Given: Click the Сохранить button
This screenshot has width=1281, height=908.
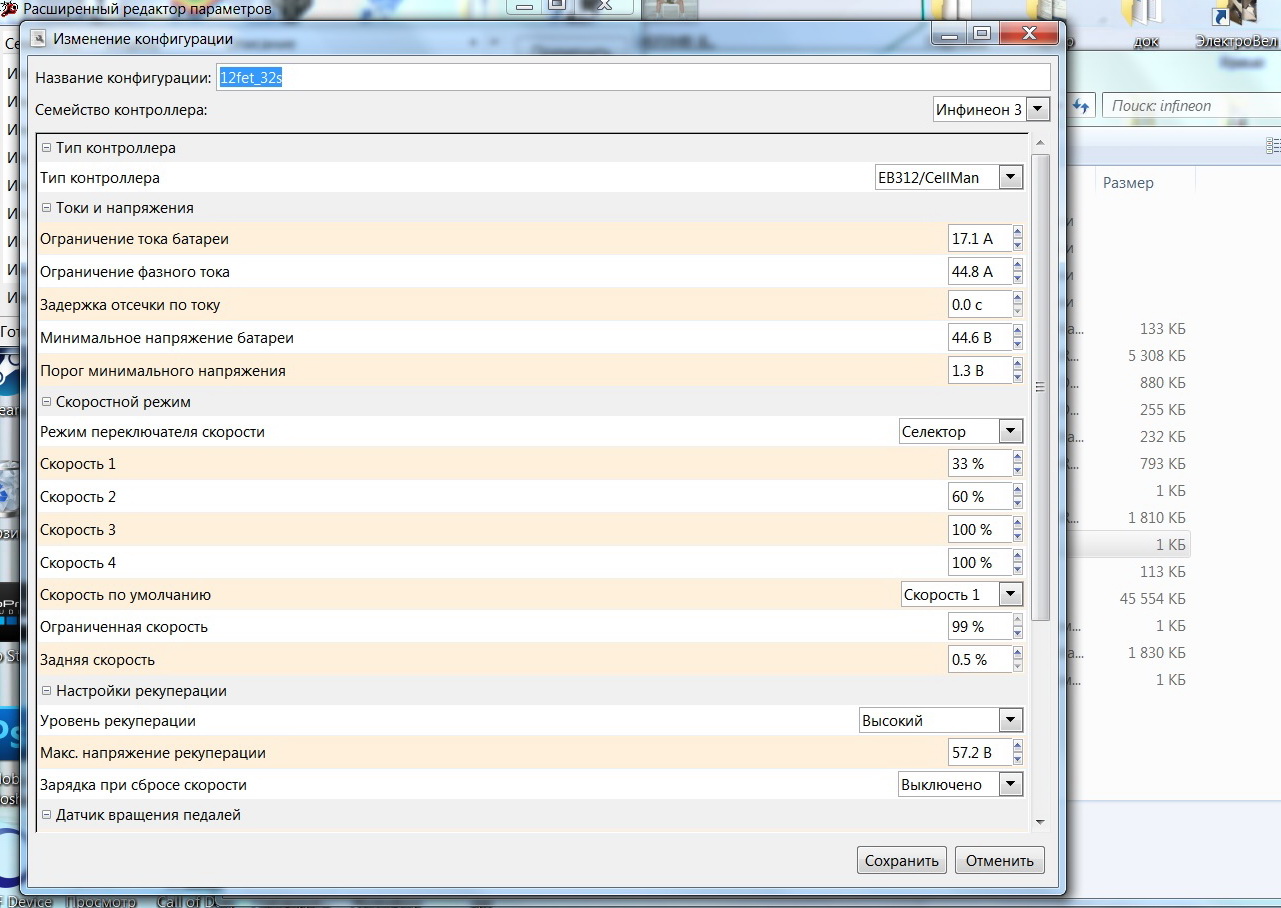Looking at the screenshot, I should (x=901, y=861).
